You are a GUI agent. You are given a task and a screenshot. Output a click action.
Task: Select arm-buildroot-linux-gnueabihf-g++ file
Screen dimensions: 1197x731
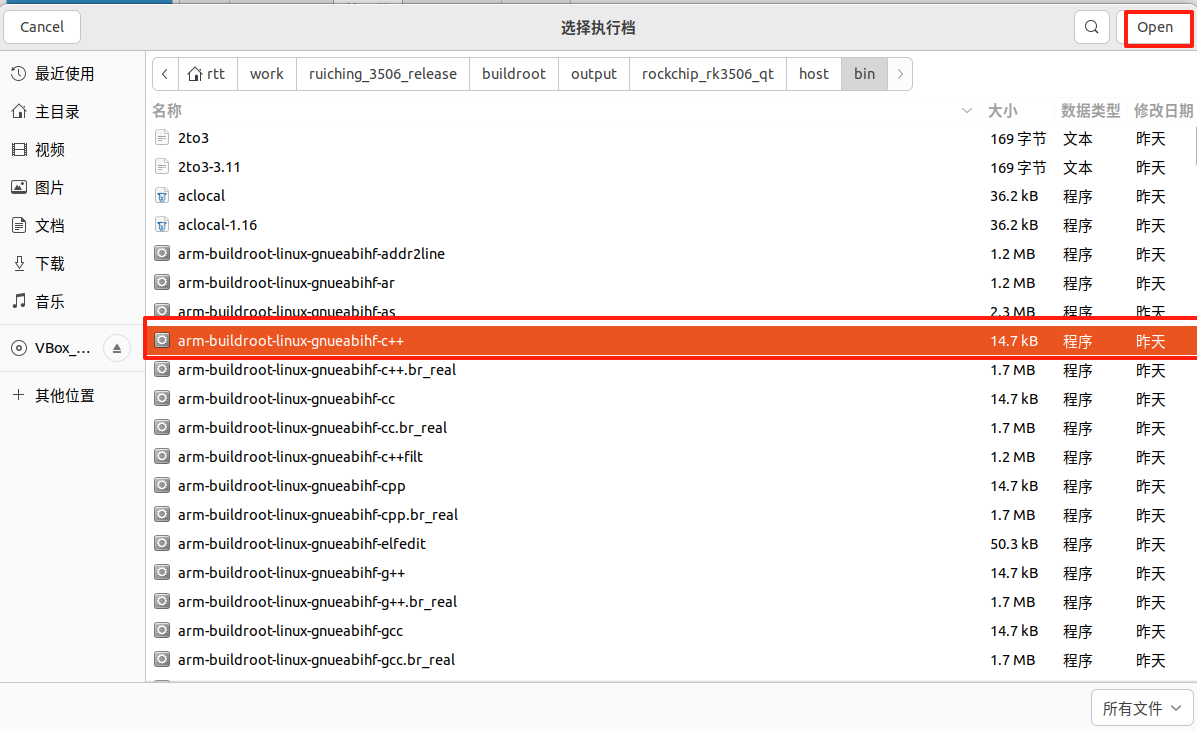291,573
